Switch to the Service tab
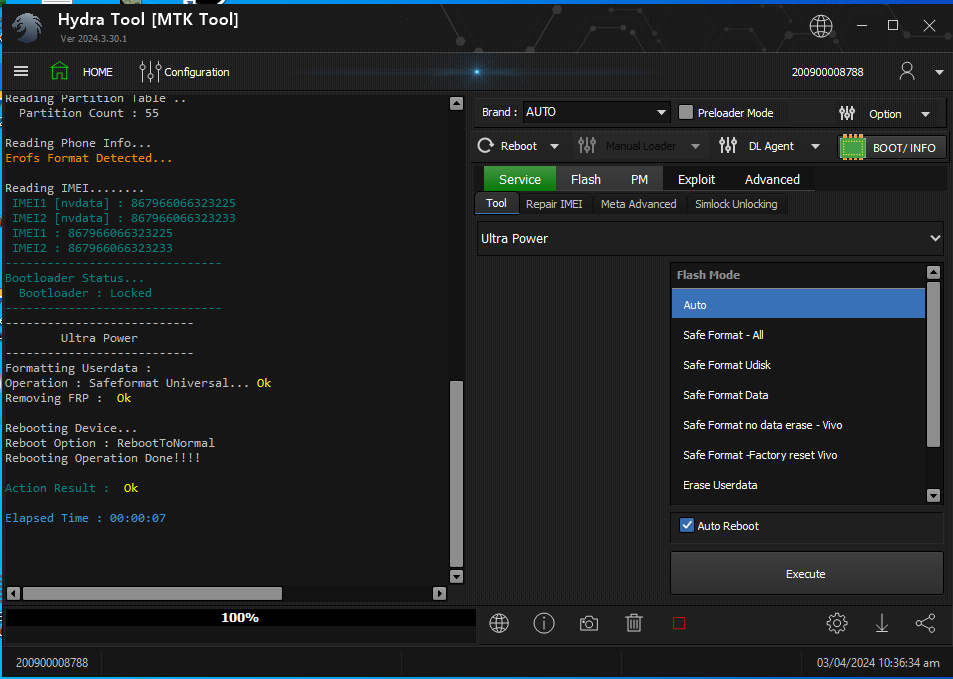Image resolution: width=953 pixels, height=679 pixels. click(x=520, y=179)
